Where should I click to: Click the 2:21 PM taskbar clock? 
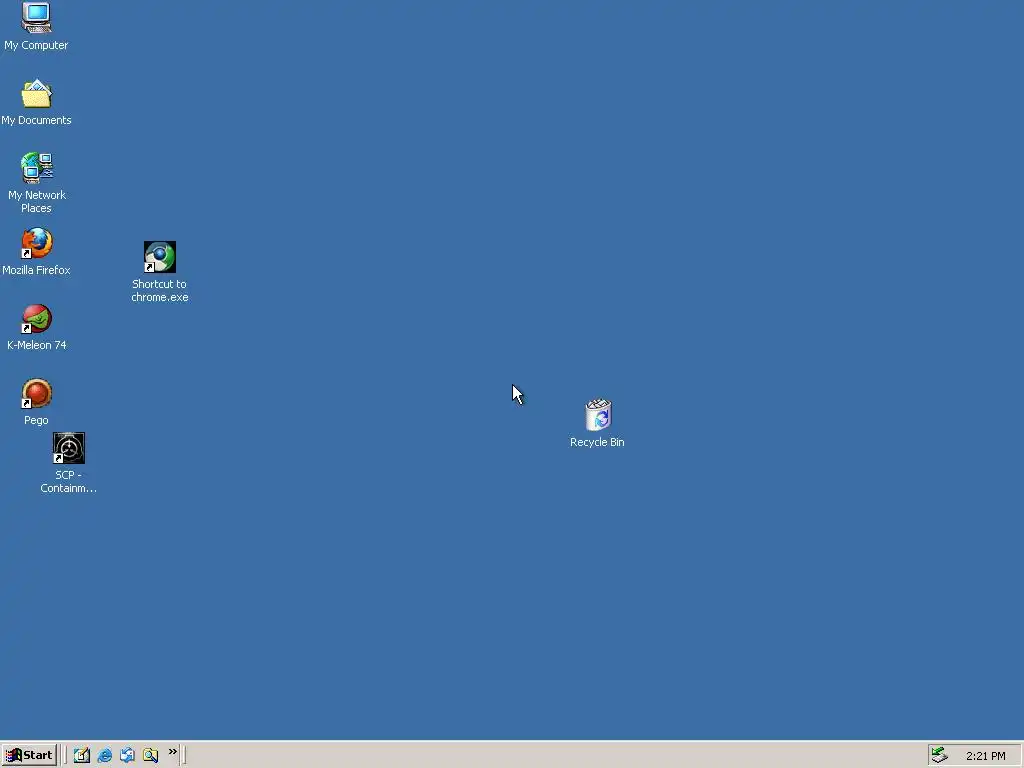985,756
